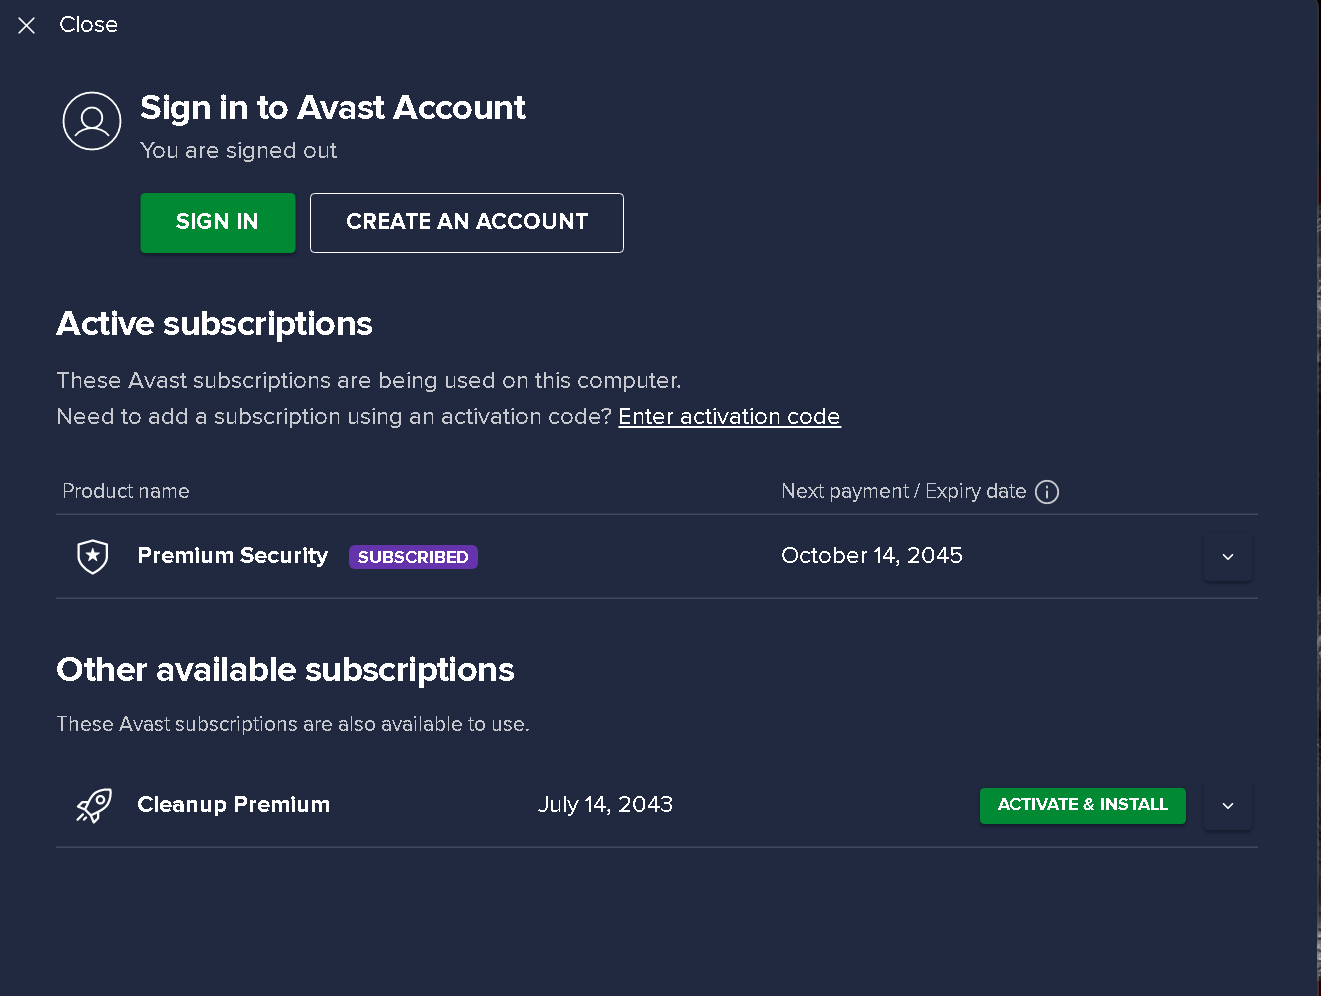This screenshot has height=996, width=1321.
Task: Click the Close text label
Action: click(88, 24)
